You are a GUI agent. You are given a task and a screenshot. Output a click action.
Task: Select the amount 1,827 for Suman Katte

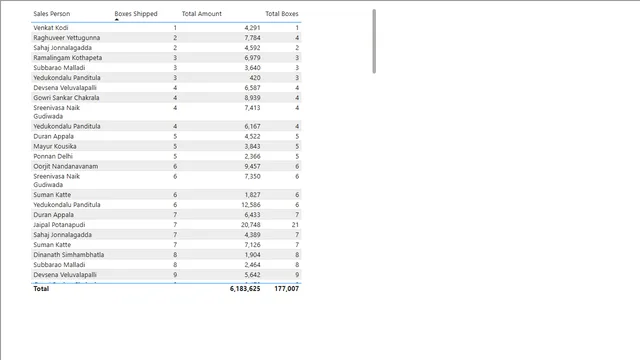[252, 195]
